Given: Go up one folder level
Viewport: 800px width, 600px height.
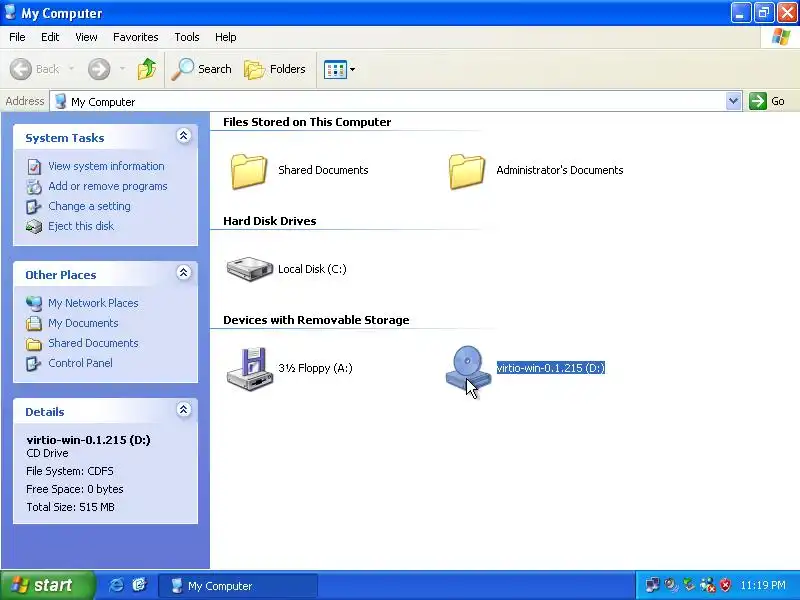Looking at the screenshot, I should pyautogui.click(x=147, y=69).
